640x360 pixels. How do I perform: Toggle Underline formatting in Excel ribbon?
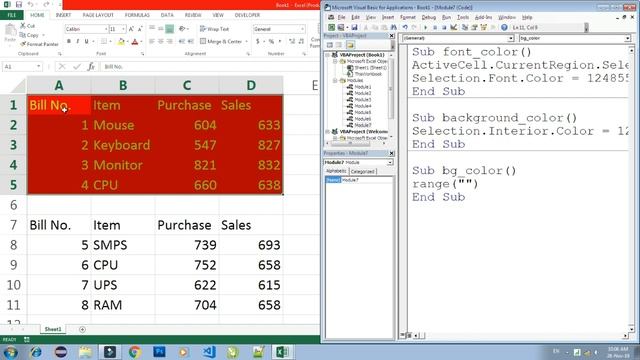tap(86, 41)
